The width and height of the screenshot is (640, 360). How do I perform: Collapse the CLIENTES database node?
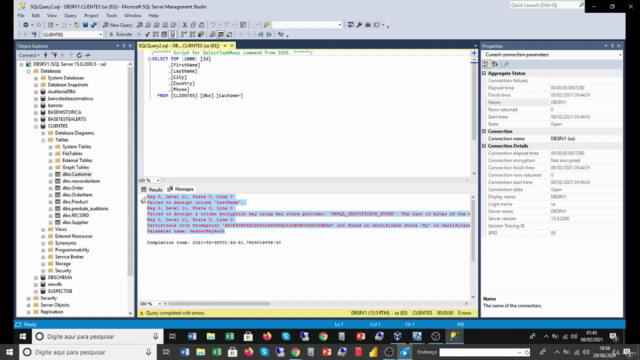pos(36,126)
